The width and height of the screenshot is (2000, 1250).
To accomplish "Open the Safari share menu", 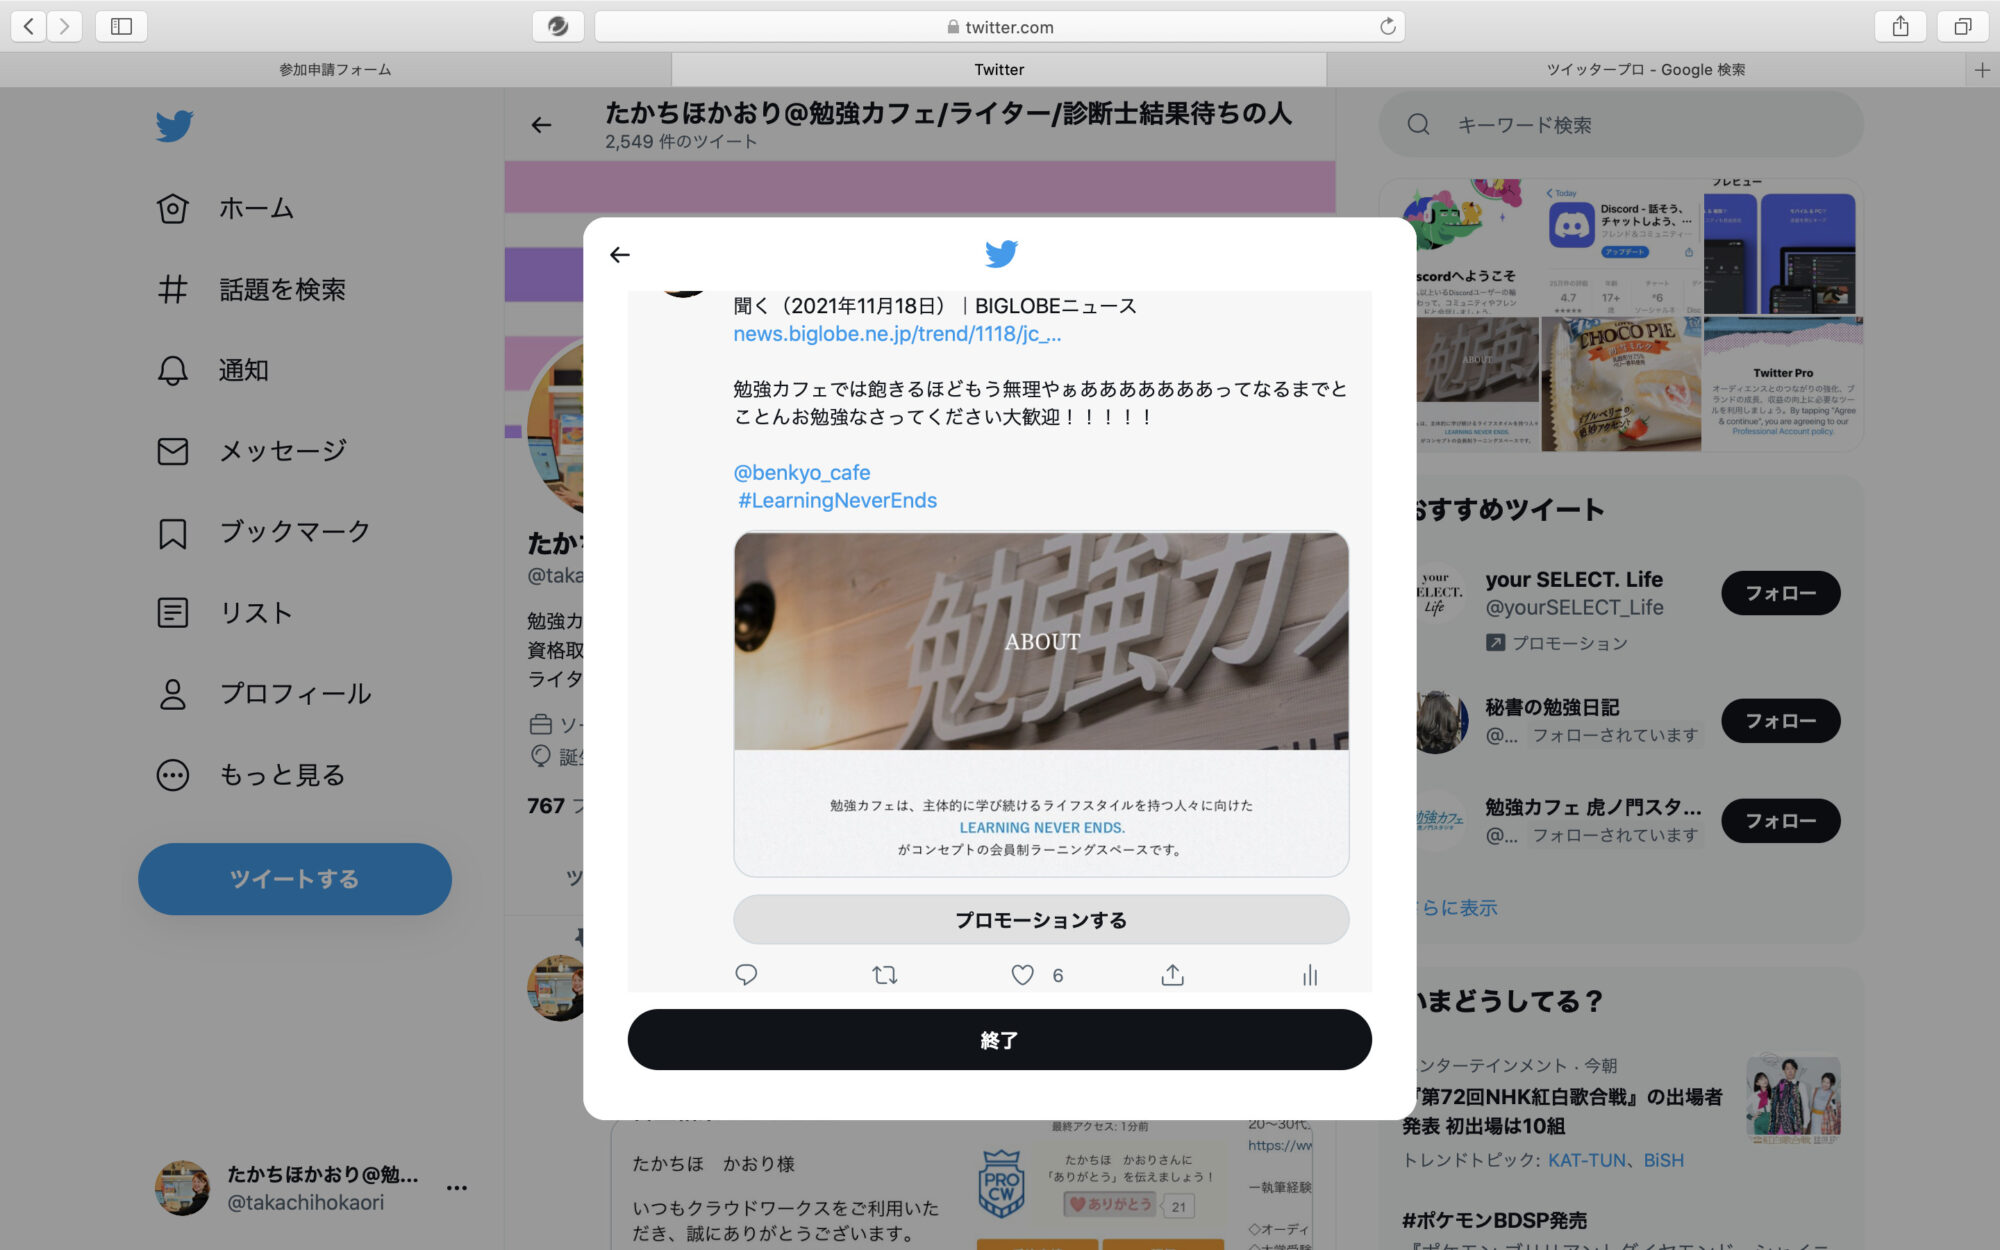I will coord(1900,26).
